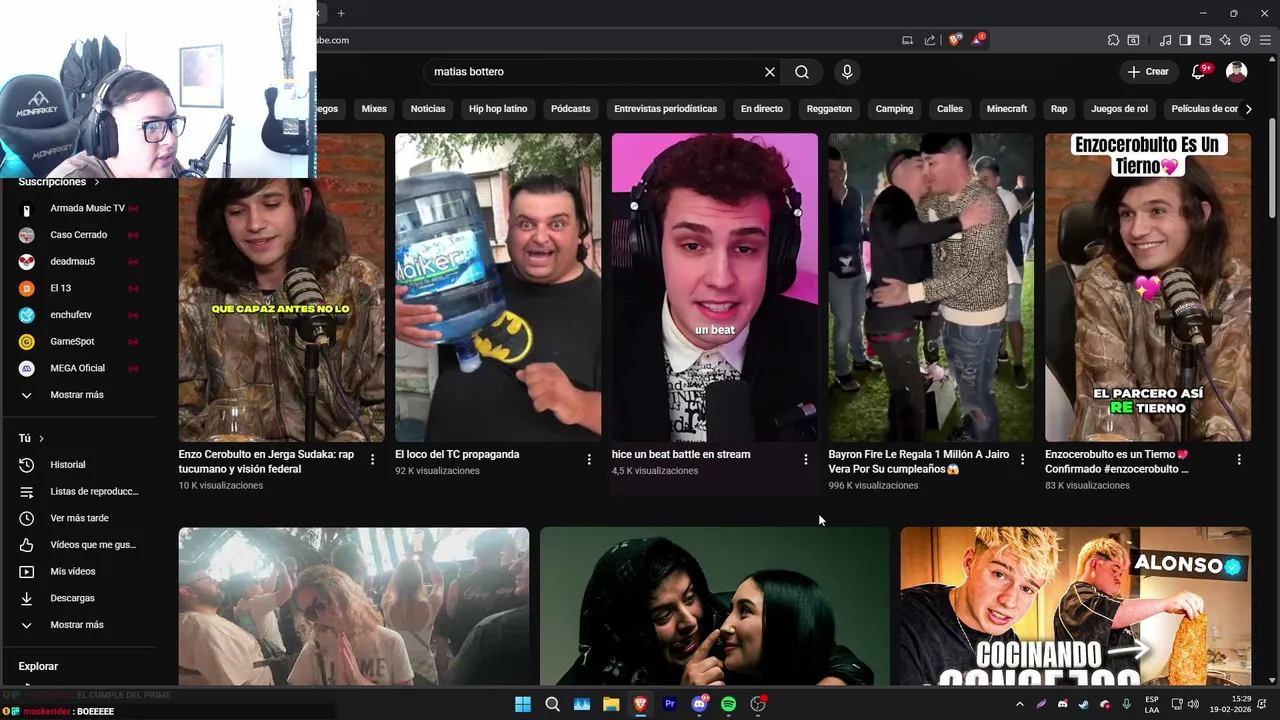The image size is (1280, 720).
Task: Expand Mostrar más under subscriptions
Action: click(78, 395)
